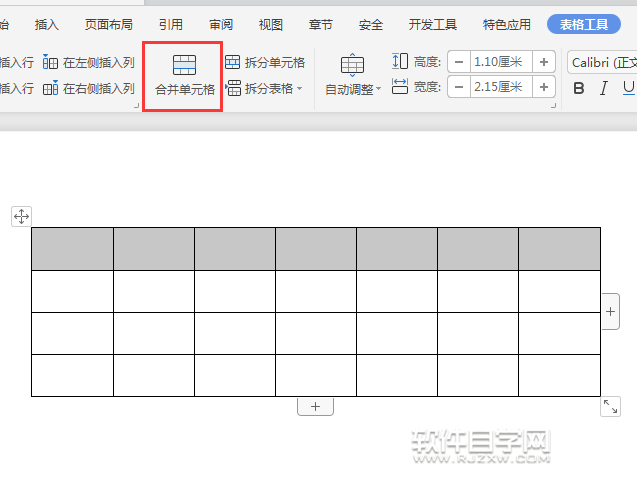This screenshot has width=637, height=487.
Task: Click the Calibri font name box
Action: click(x=602, y=63)
